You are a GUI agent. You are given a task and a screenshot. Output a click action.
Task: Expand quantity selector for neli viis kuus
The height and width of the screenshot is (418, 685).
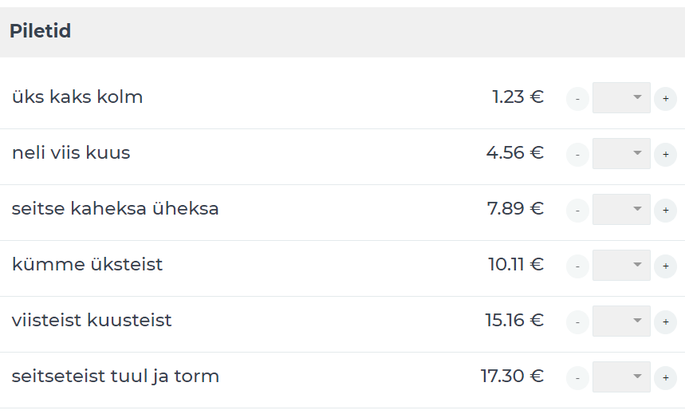[x=621, y=153]
